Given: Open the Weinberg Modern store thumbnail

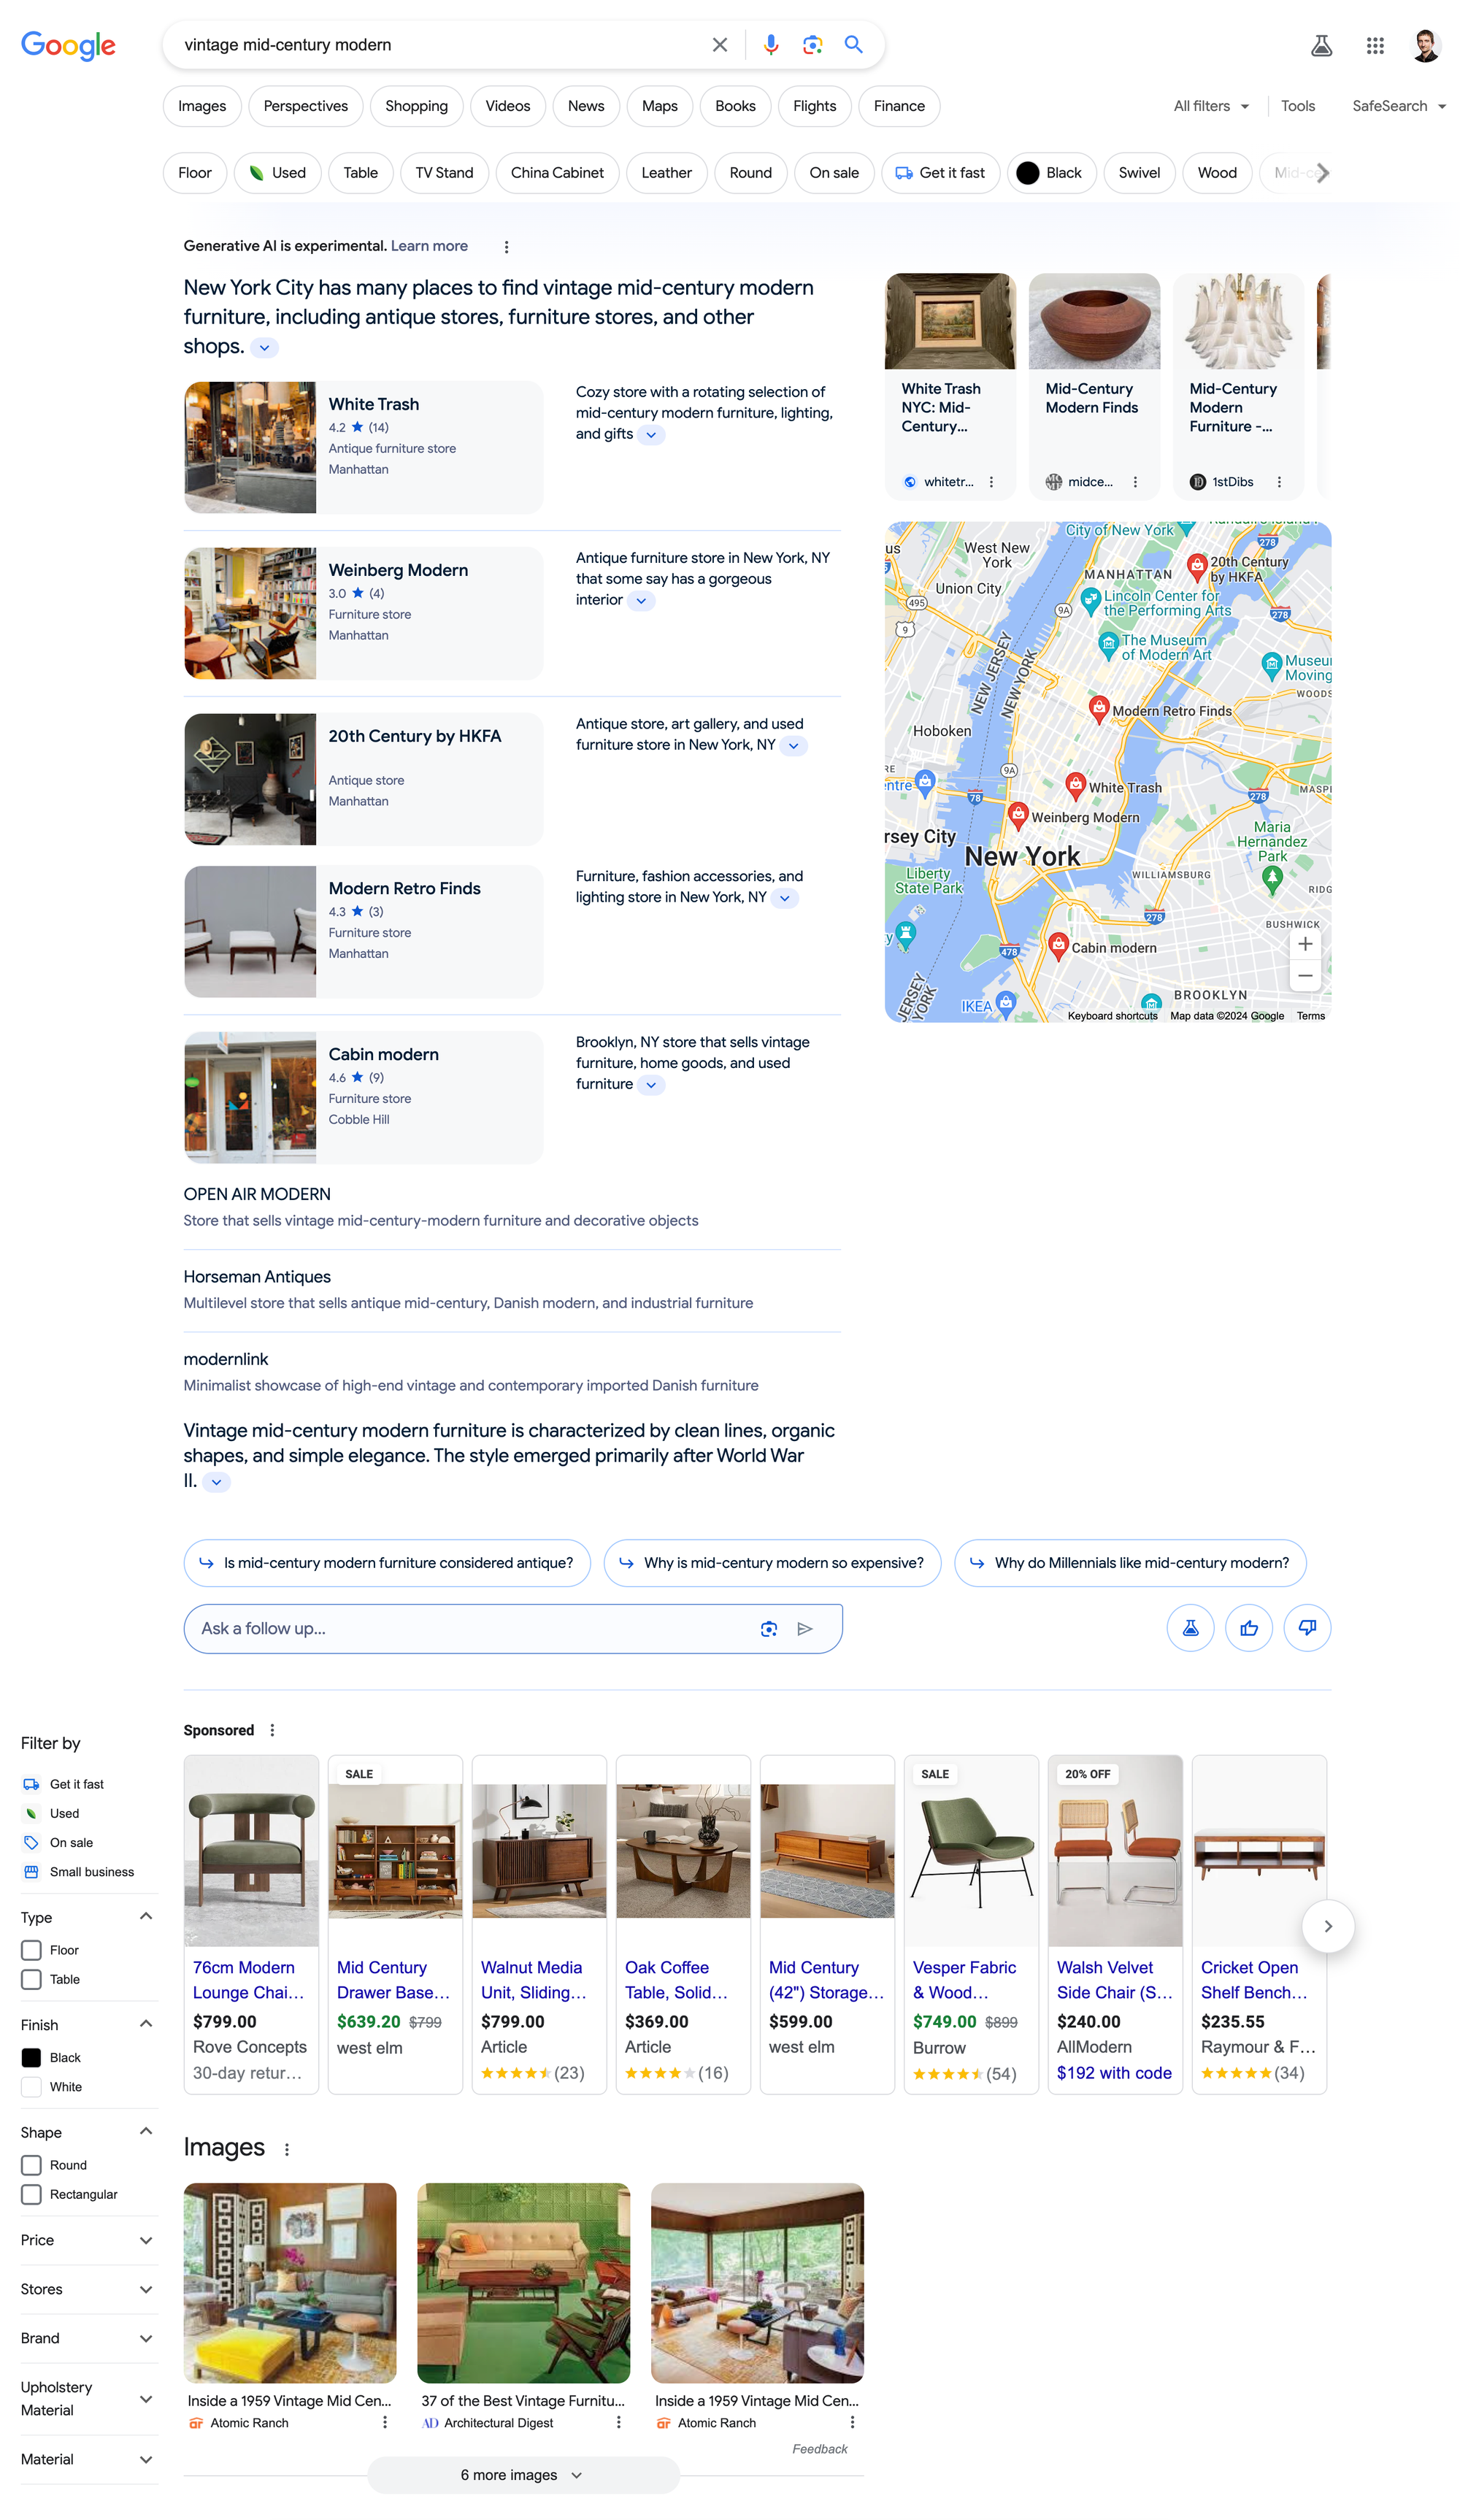Looking at the screenshot, I should 250,614.
